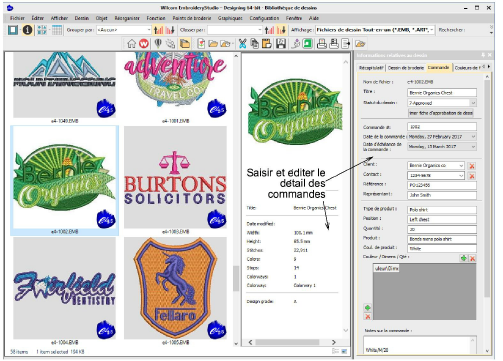This screenshot has width=503, height=361.
Task: Expand the Client dropdown
Action: click(461, 165)
